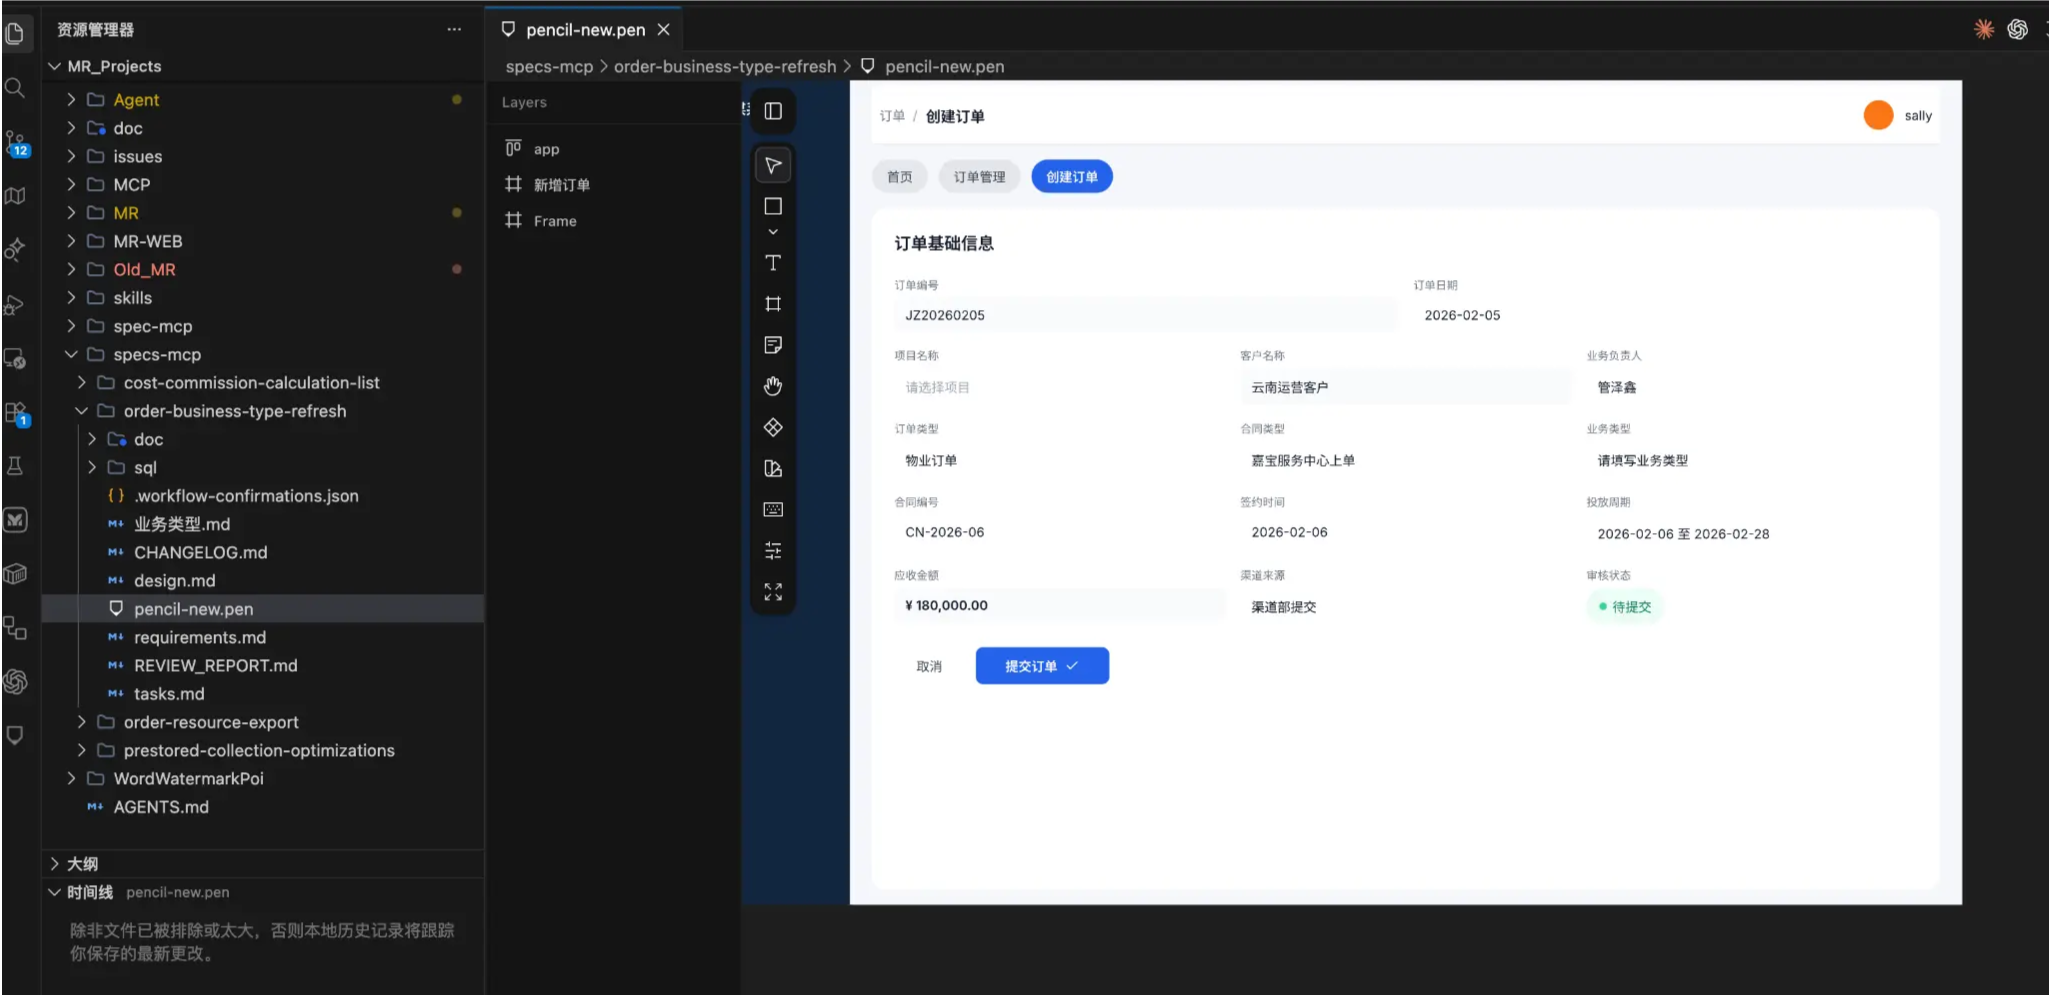
Task: Click the Claude starburst icon in title bar
Action: click(1984, 29)
